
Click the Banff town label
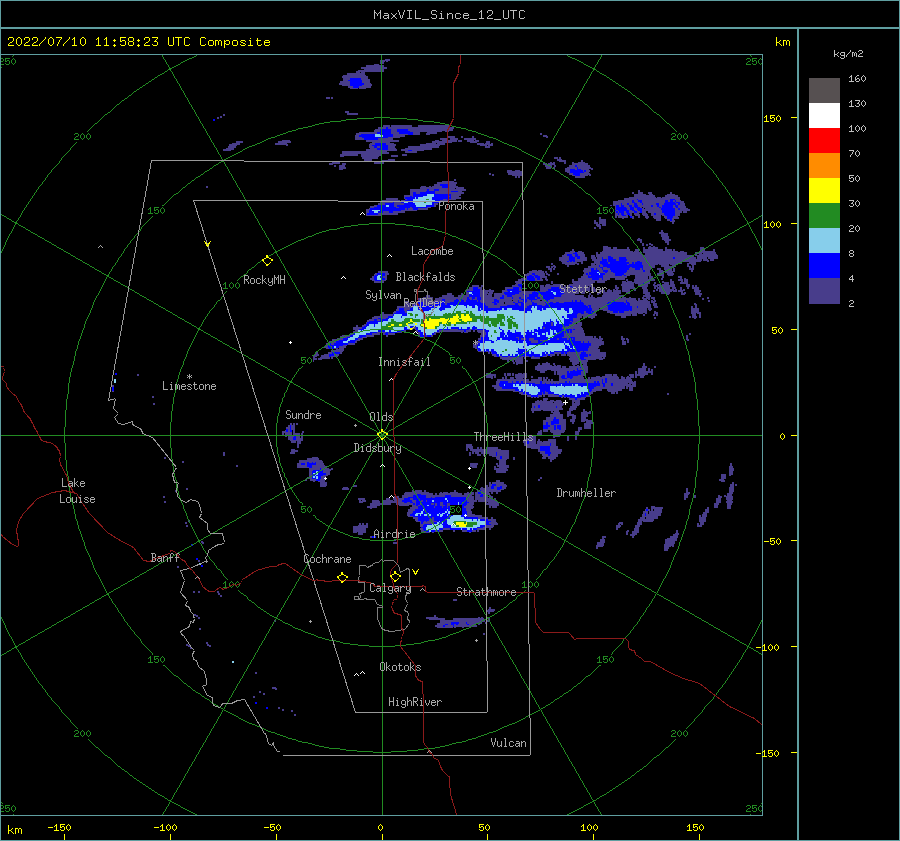click(165, 557)
